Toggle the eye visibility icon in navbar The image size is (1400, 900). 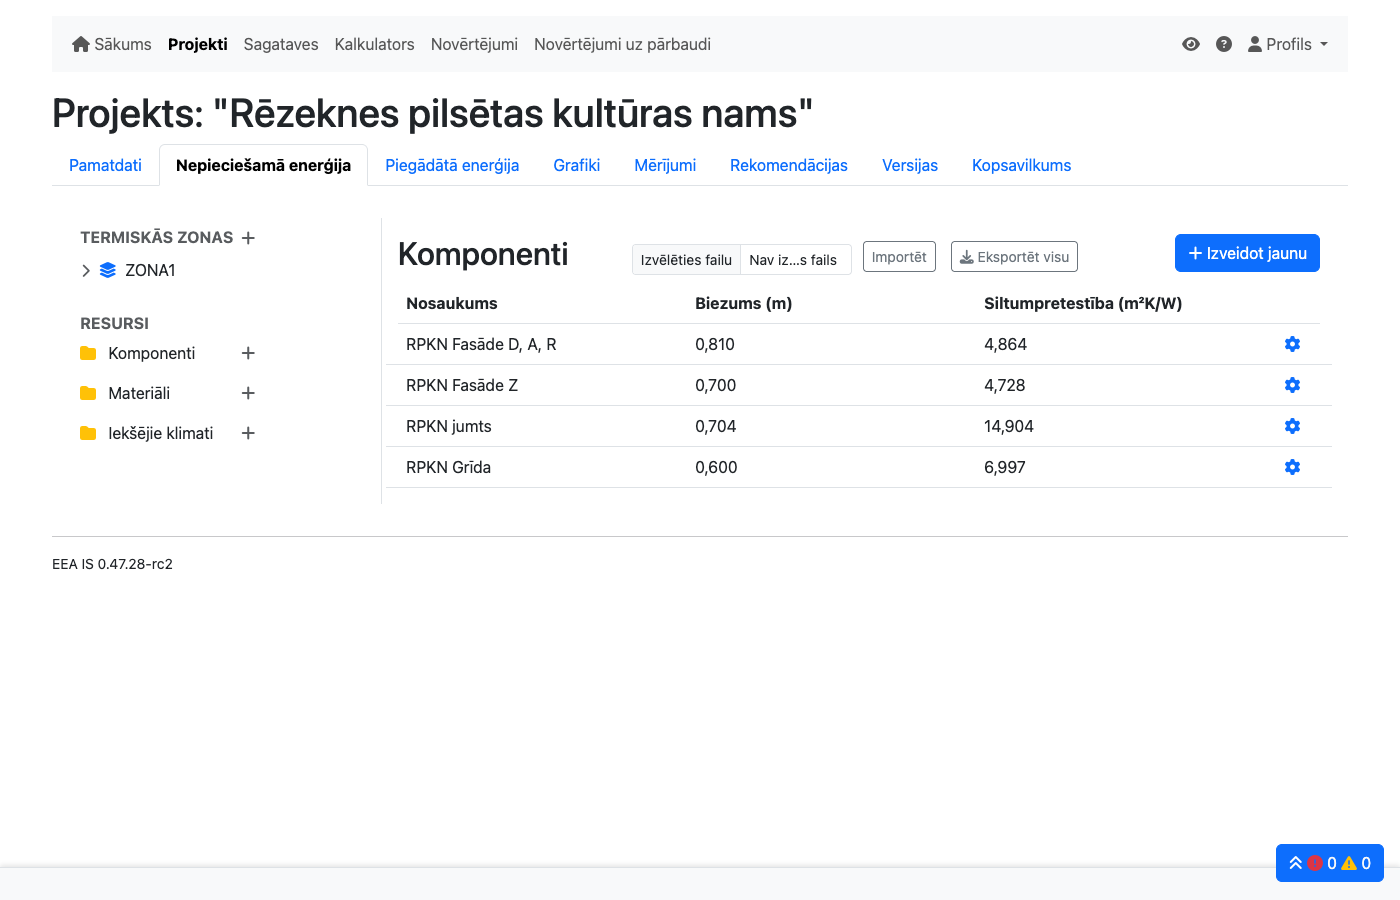click(1190, 44)
